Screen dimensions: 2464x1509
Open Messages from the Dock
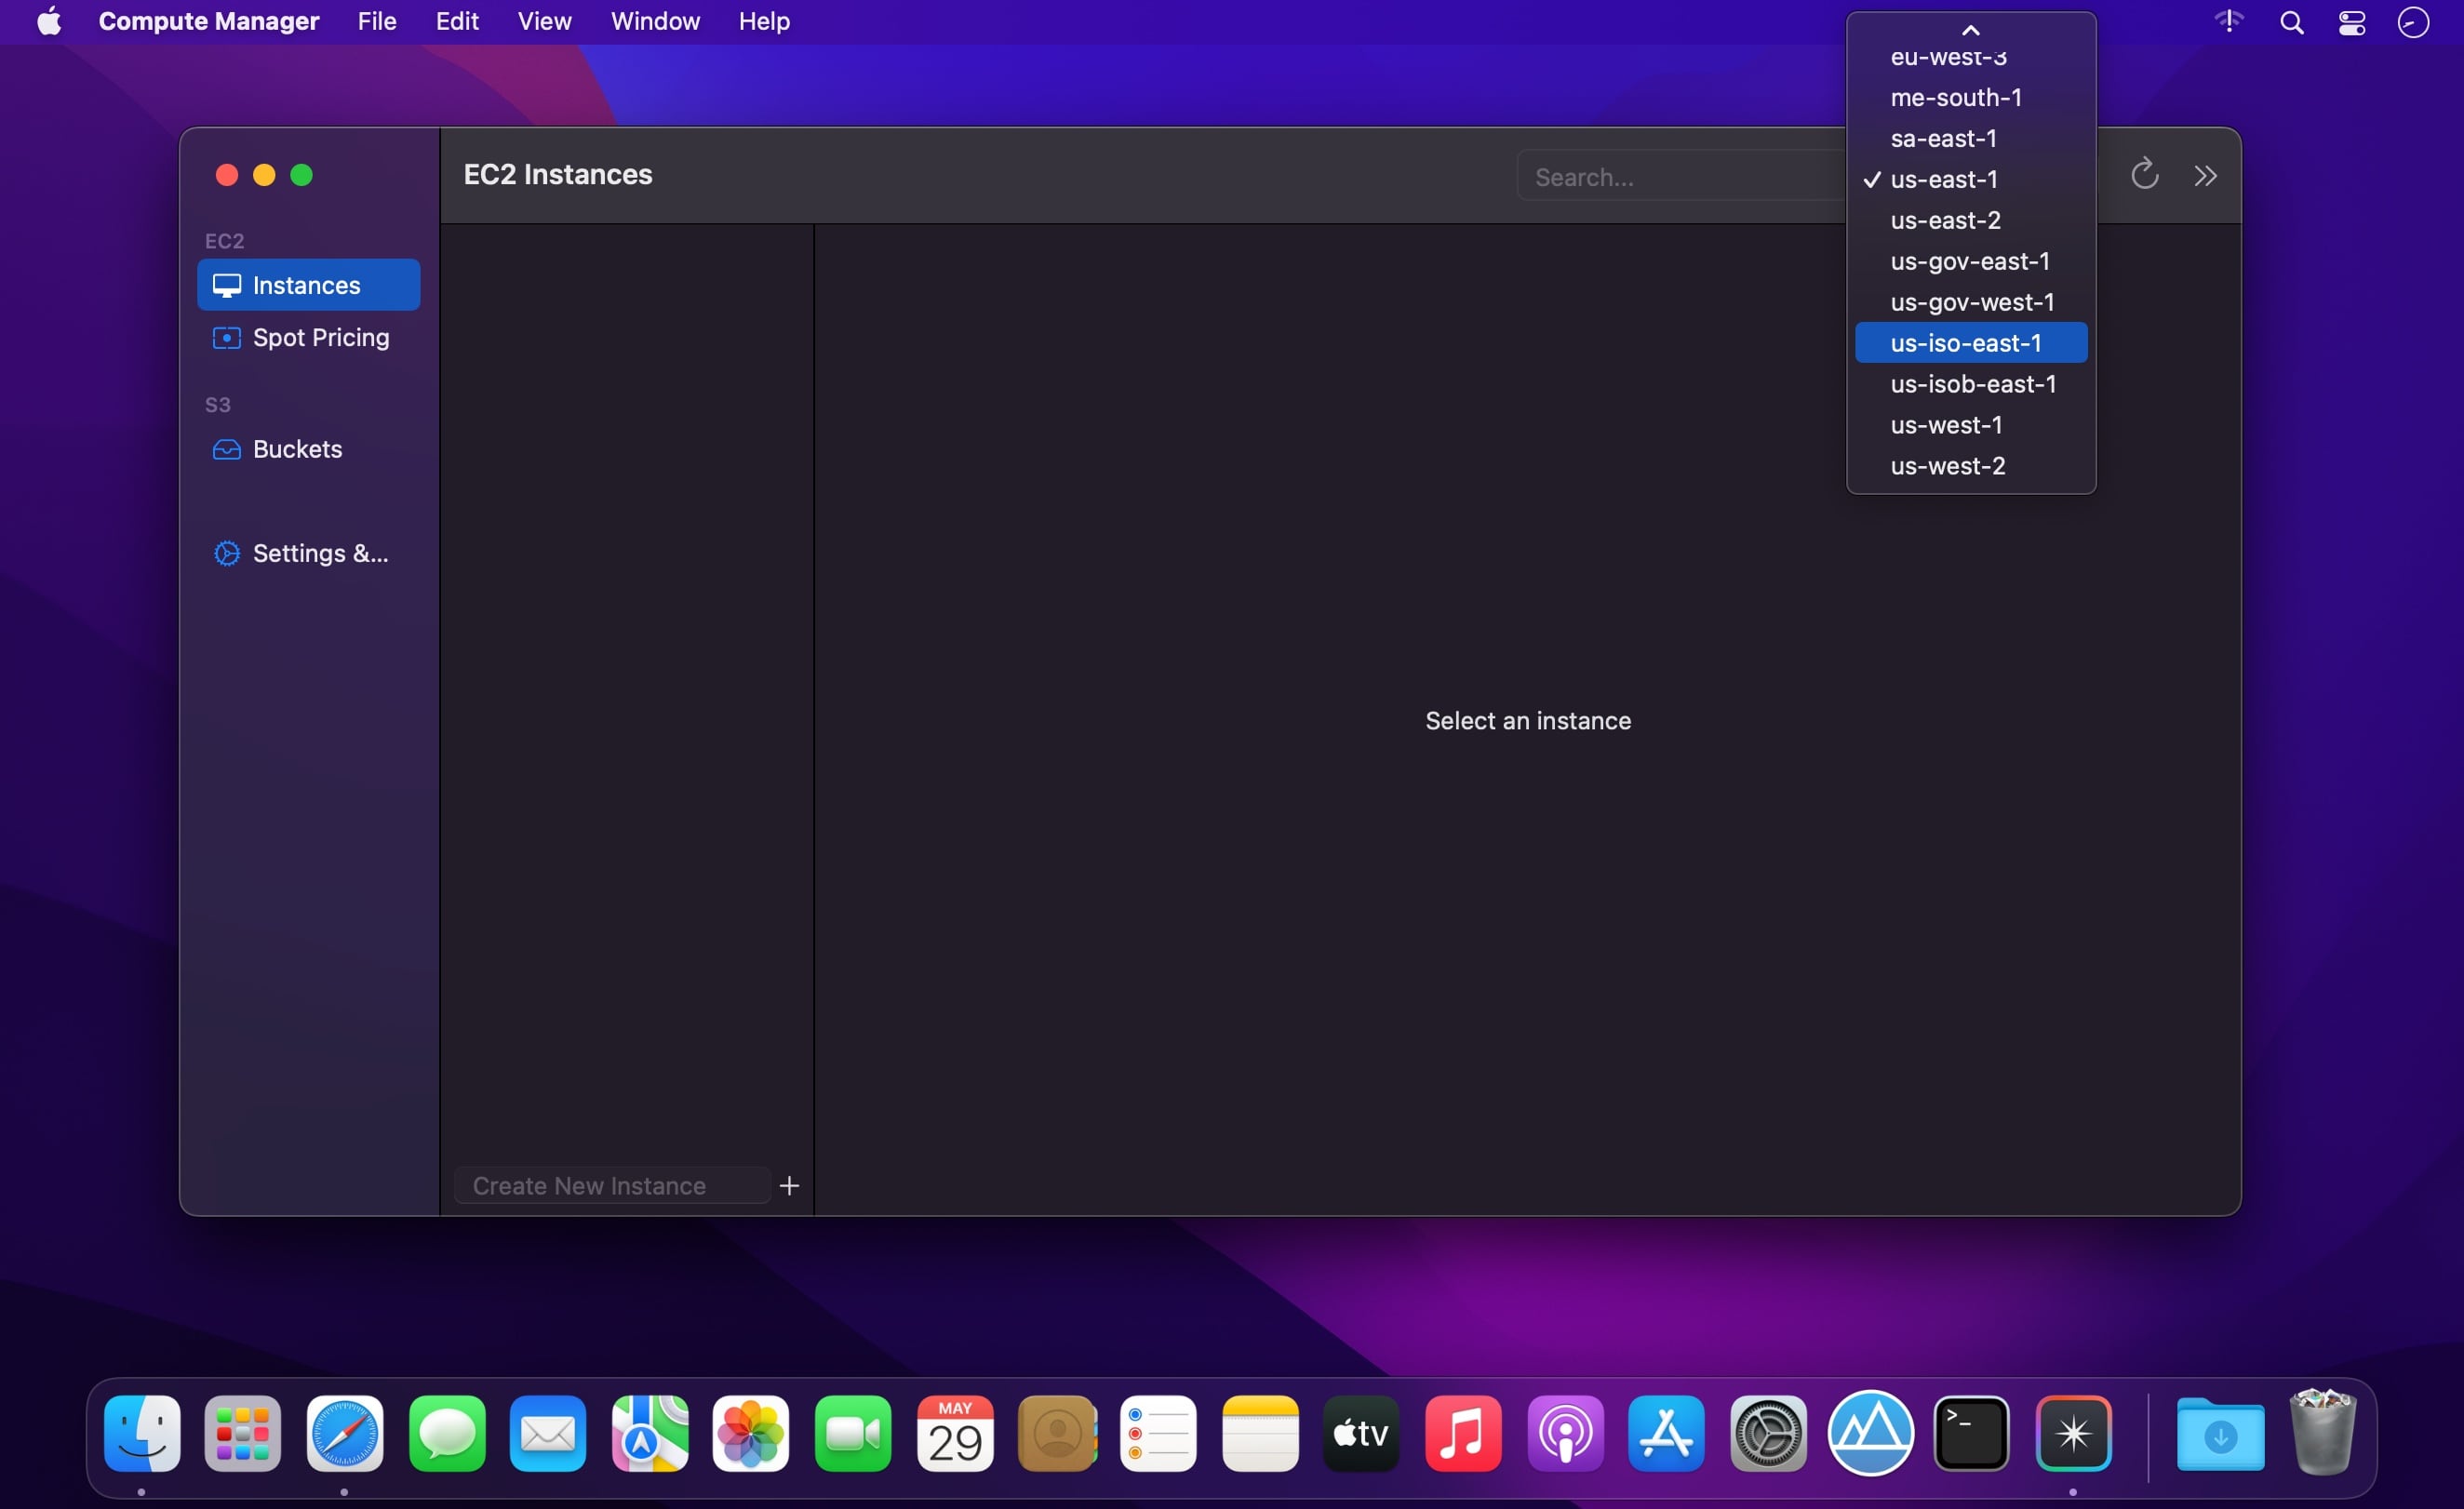[x=447, y=1434]
